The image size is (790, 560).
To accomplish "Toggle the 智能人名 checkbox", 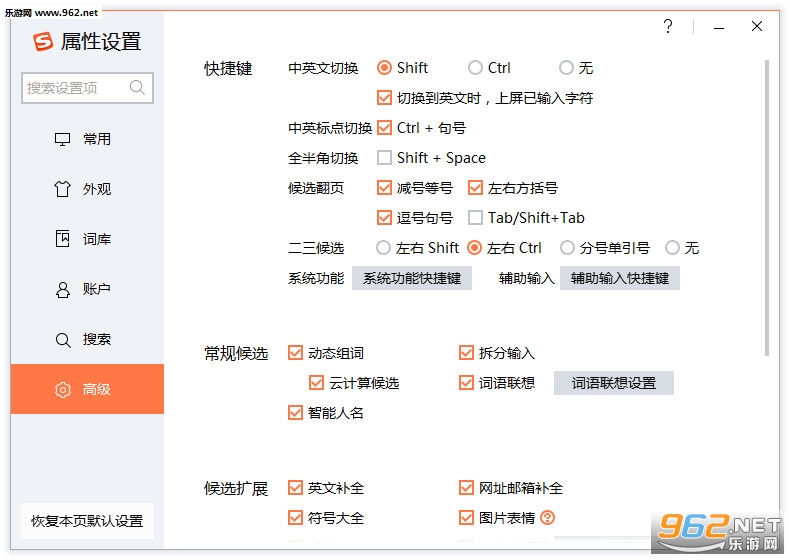I will click(x=295, y=413).
